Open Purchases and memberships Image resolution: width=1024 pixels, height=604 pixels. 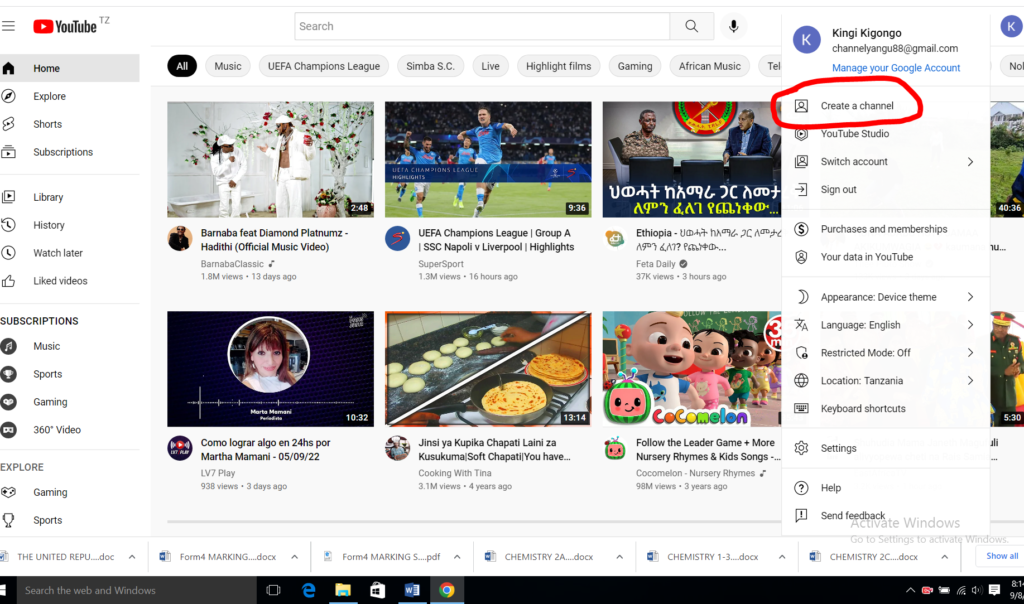pyautogui.click(x=886, y=229)
